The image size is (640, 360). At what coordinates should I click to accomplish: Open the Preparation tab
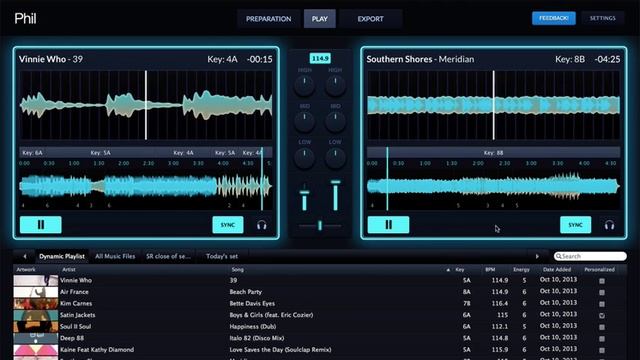pos(269,19)
